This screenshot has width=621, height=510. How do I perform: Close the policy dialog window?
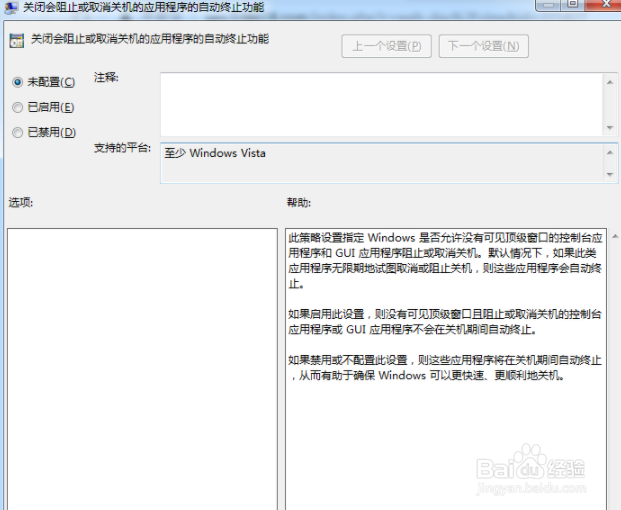(x=606, y=4)
